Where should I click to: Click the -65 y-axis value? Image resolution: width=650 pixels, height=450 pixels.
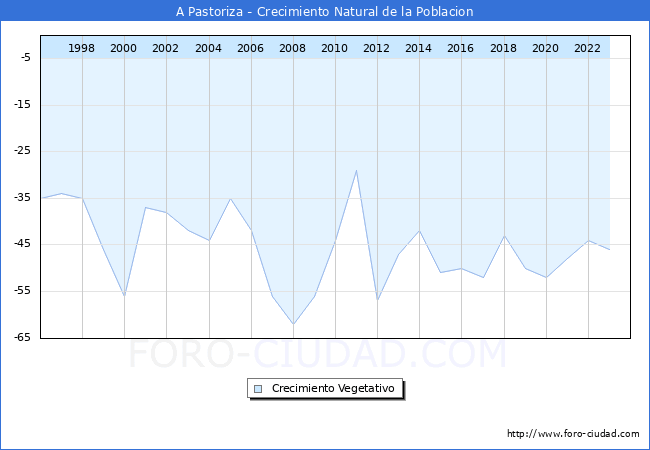pyautogui.click(x=22, y=337)
